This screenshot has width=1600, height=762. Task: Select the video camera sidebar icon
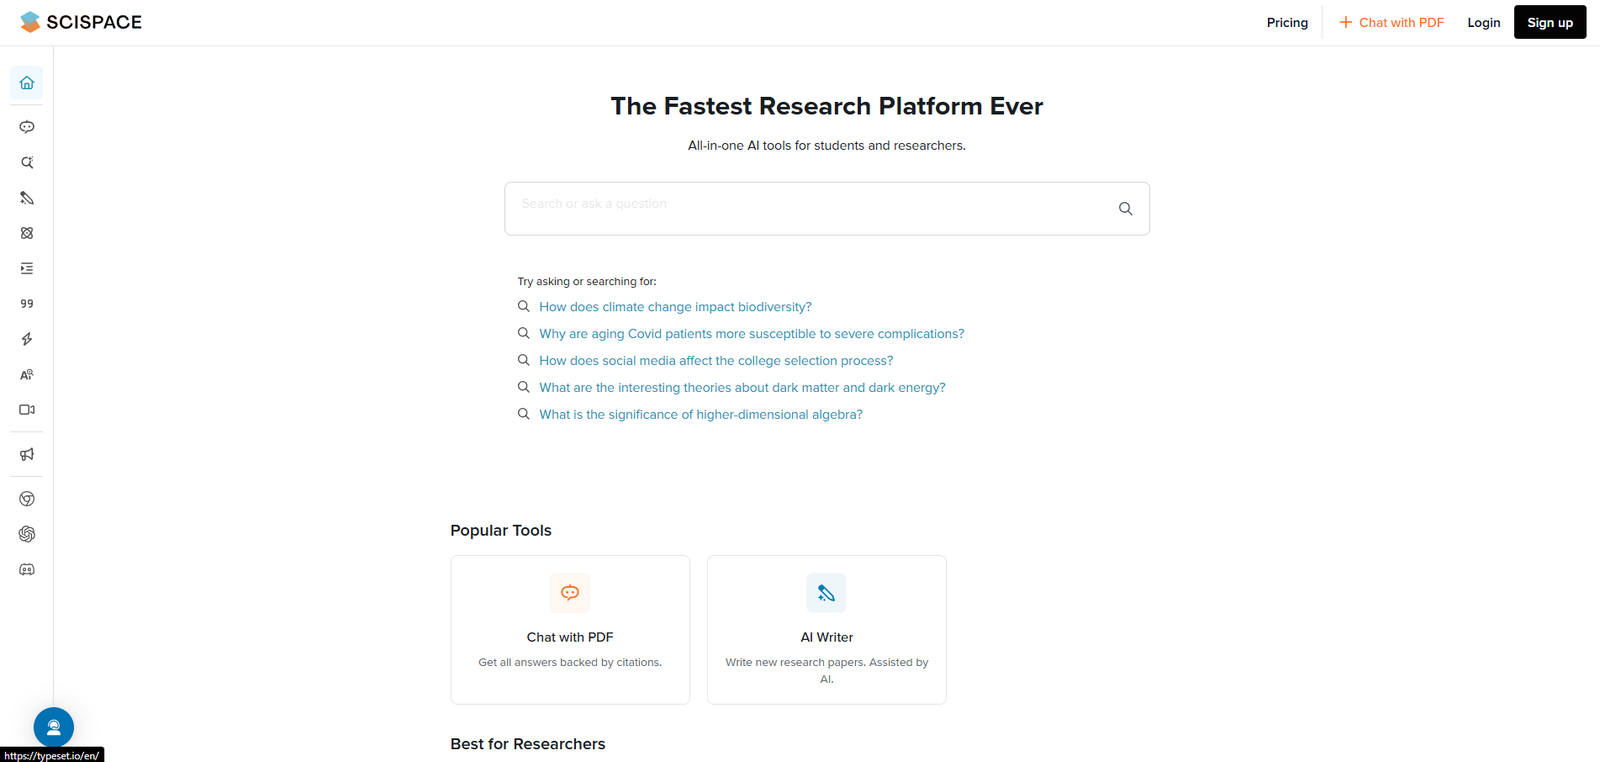coord(27,410)
